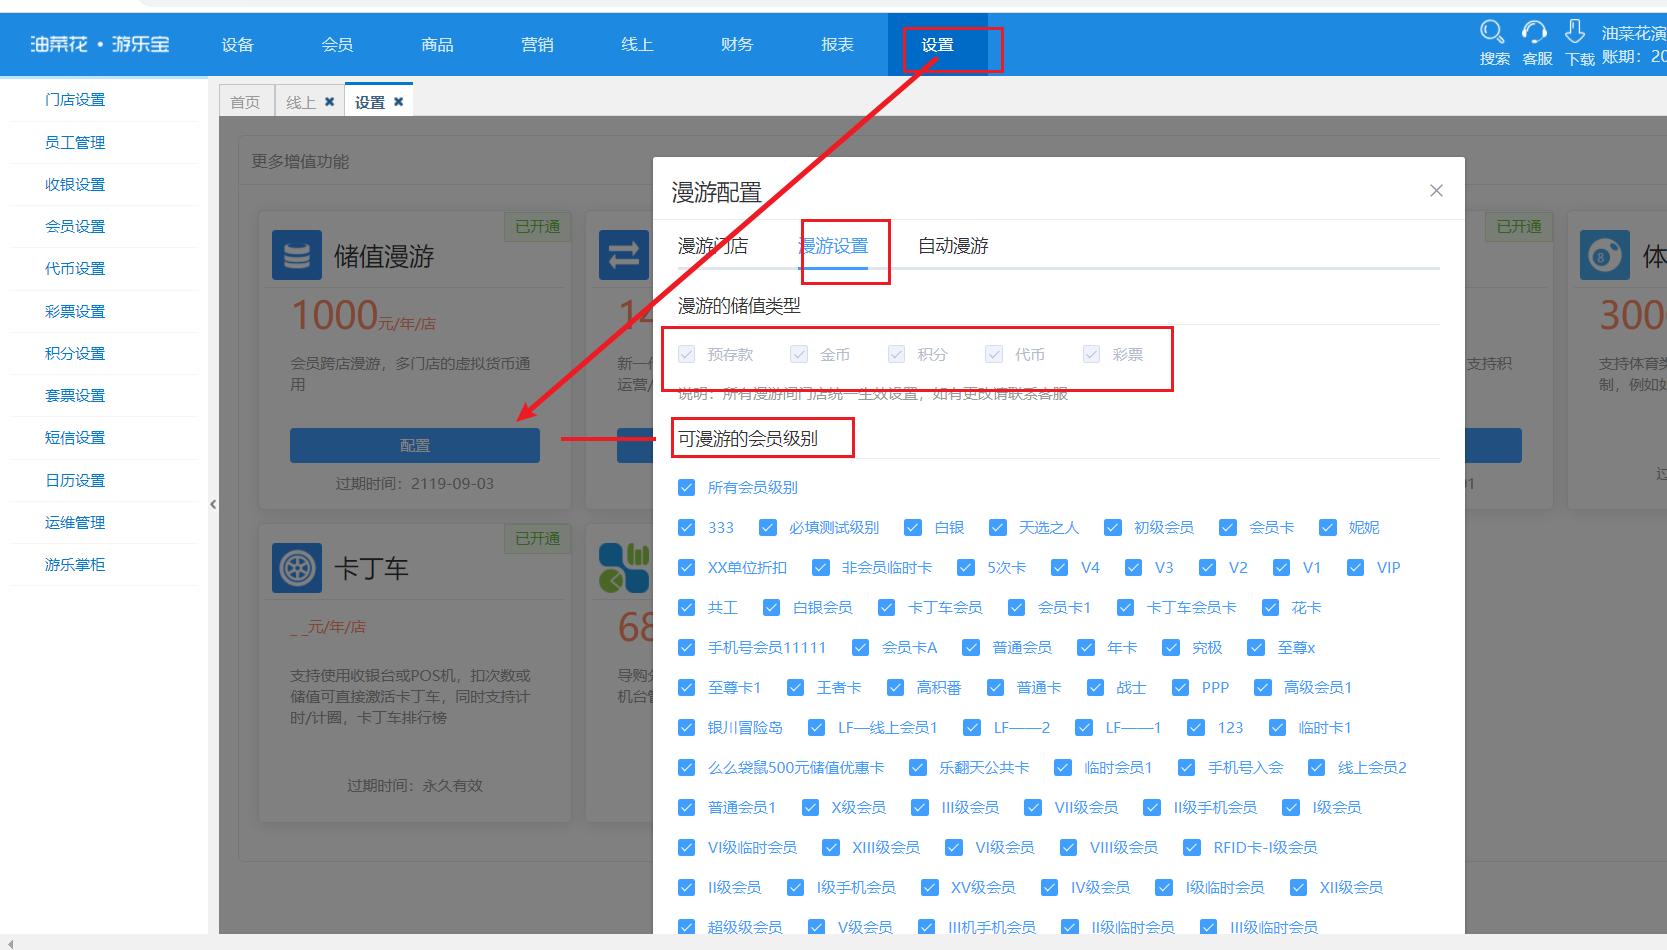This screenshot has height=950, width=1667.
Task: Open the 报表 top menu
Action: 837,45
